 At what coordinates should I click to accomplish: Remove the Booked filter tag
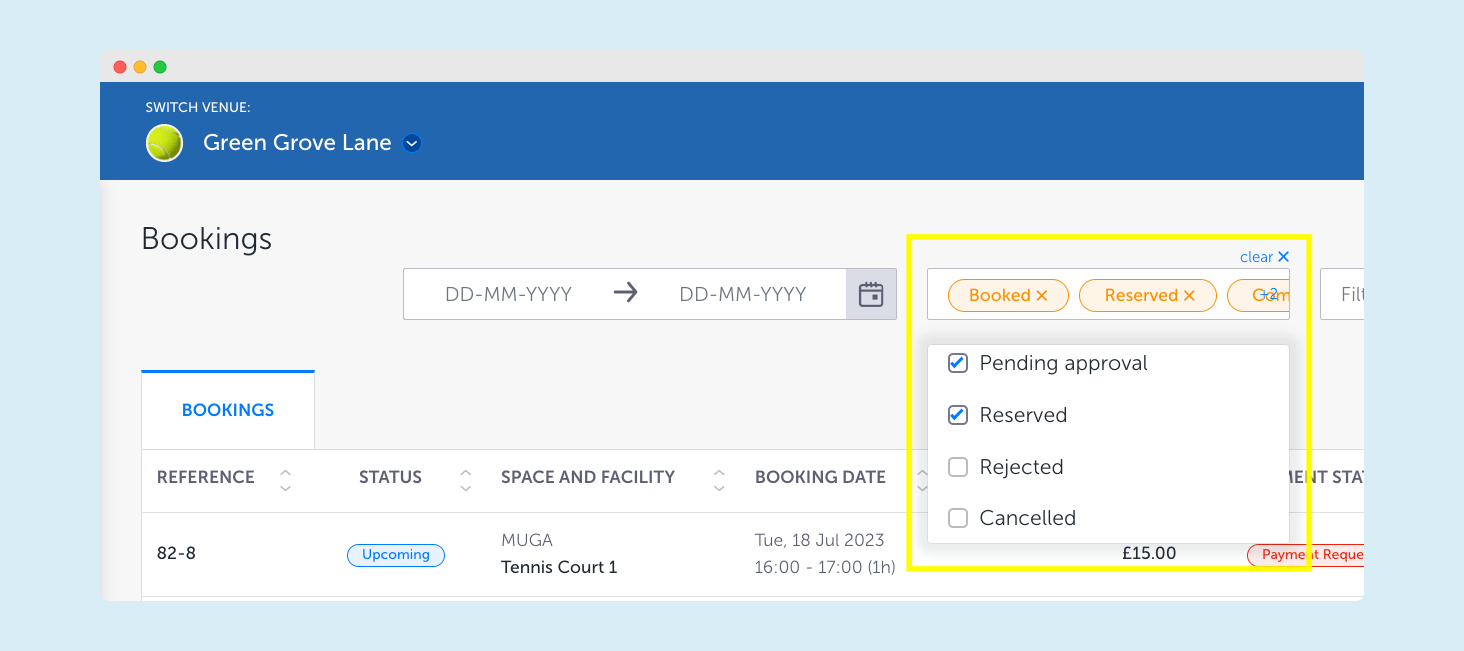tap(1041, 295)
